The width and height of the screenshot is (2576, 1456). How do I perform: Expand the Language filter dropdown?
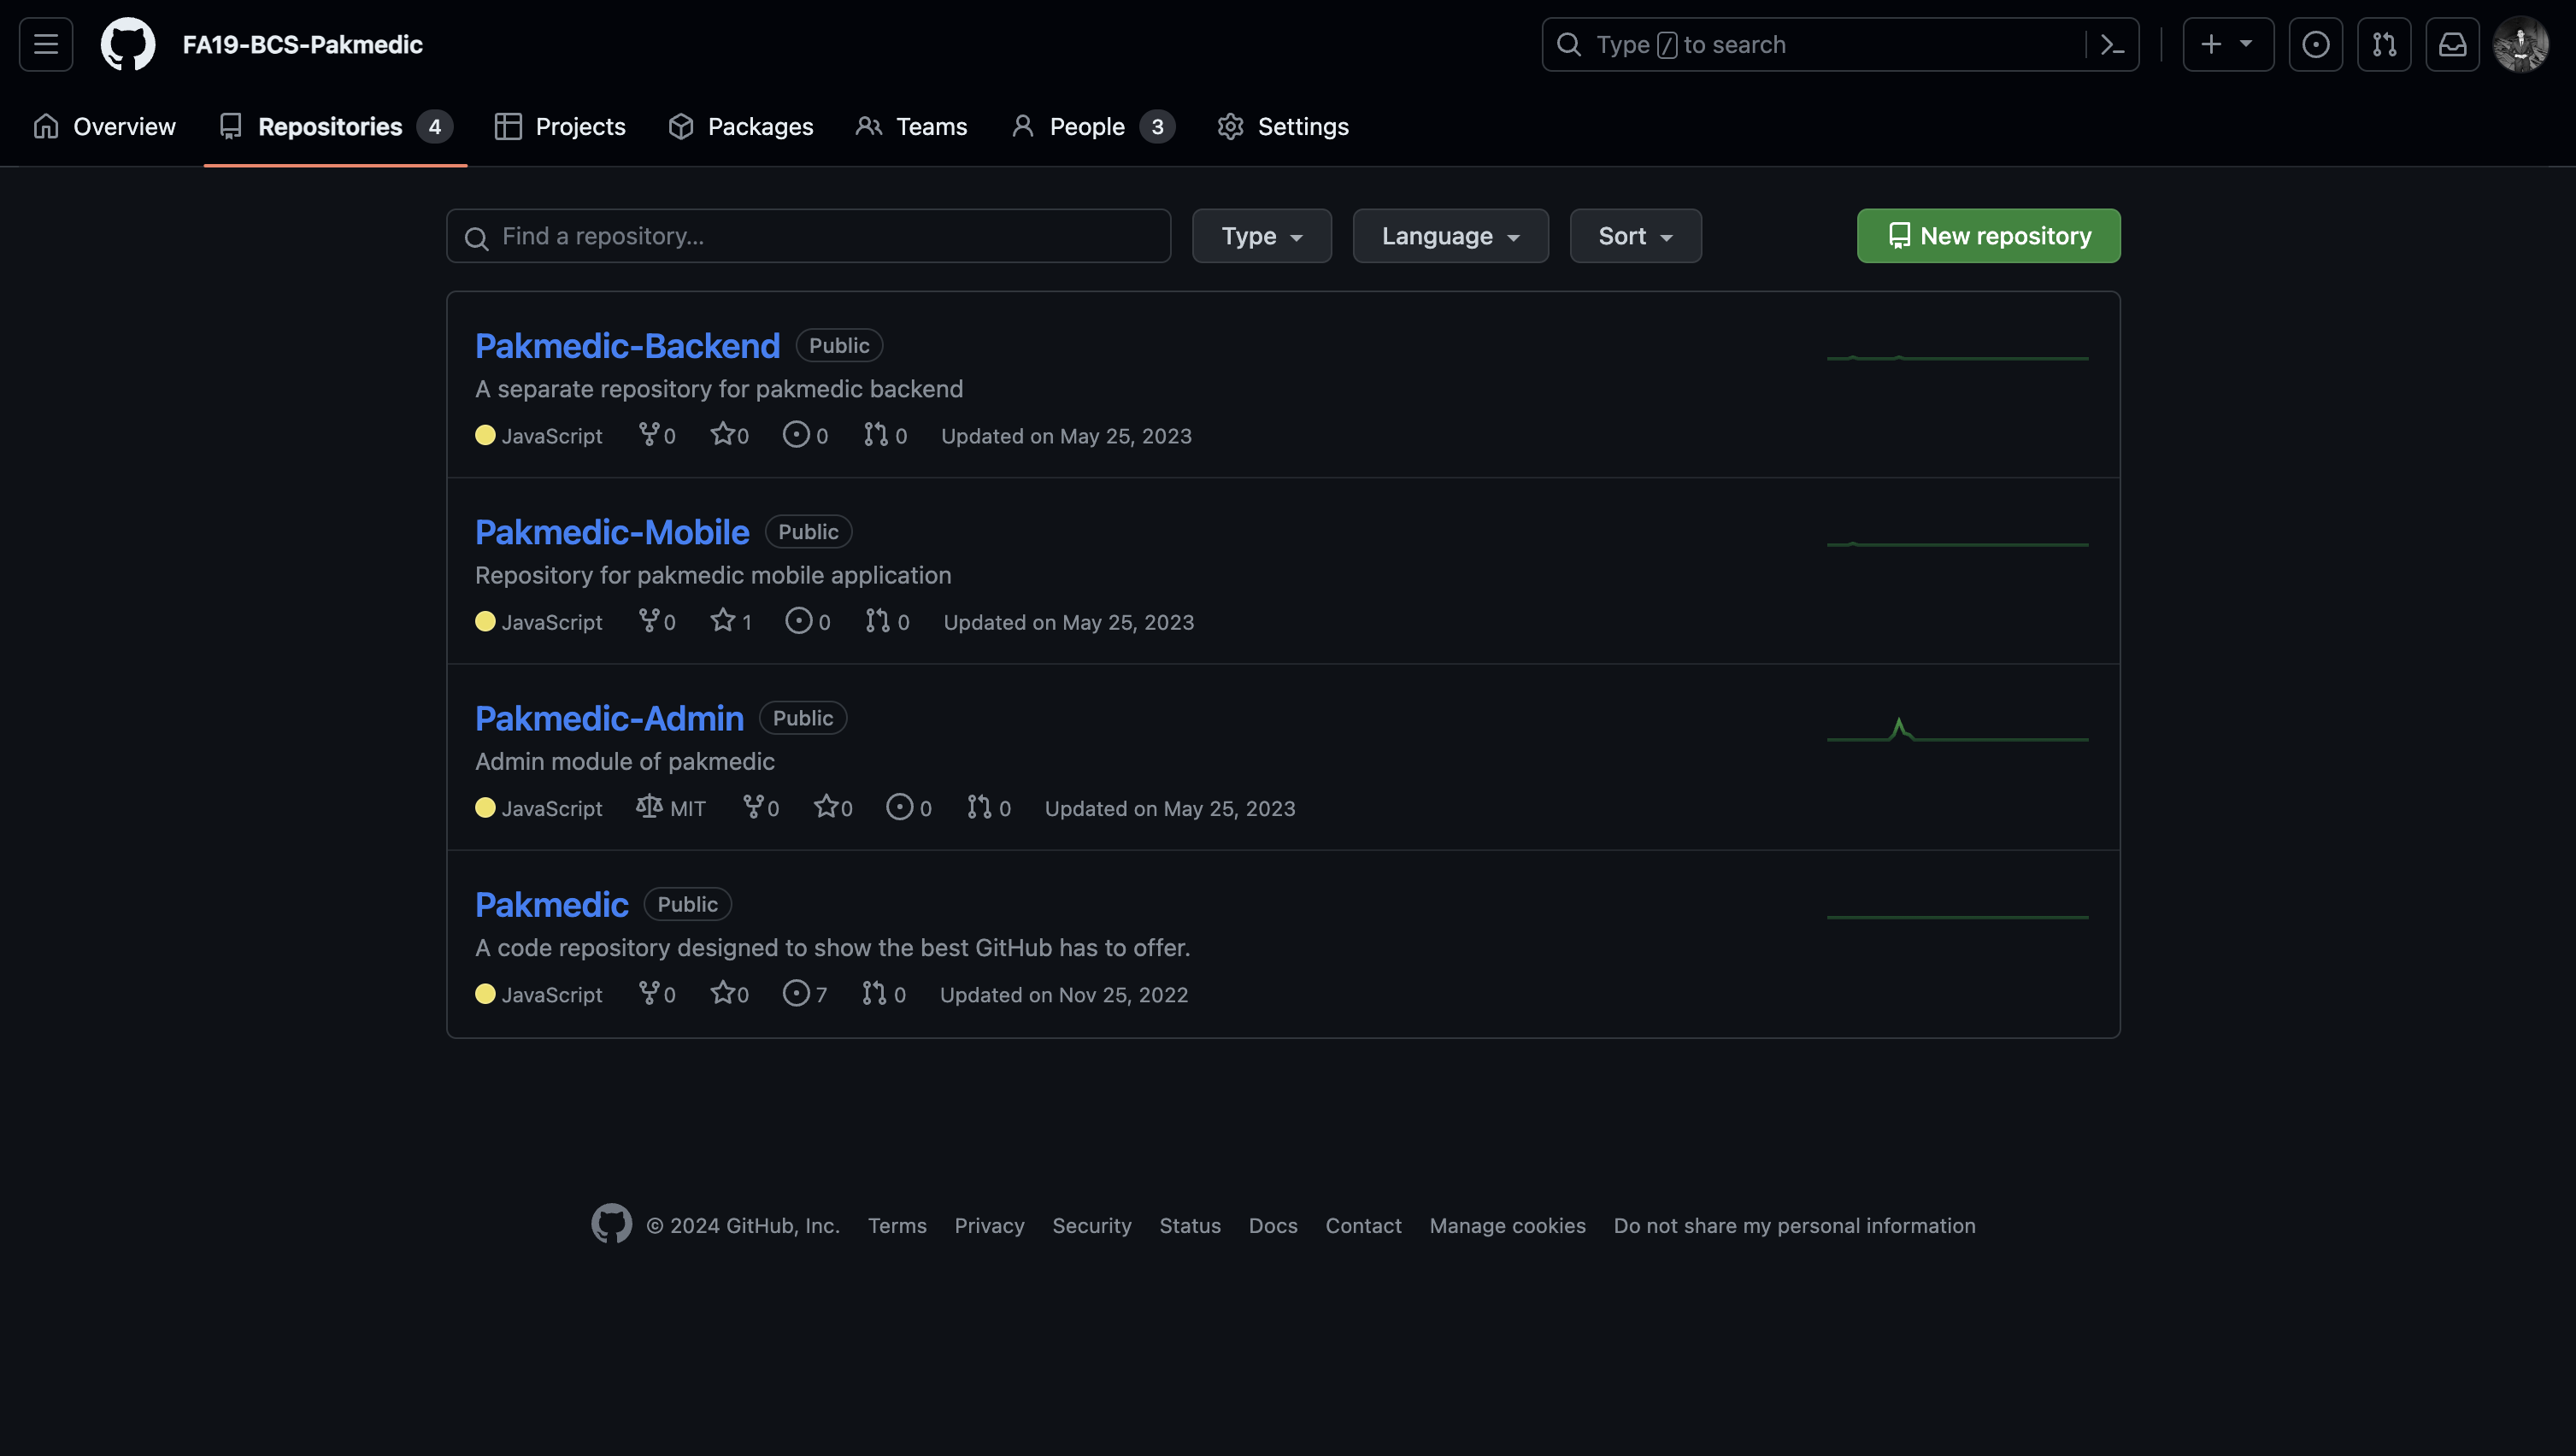click(1450, 236)
